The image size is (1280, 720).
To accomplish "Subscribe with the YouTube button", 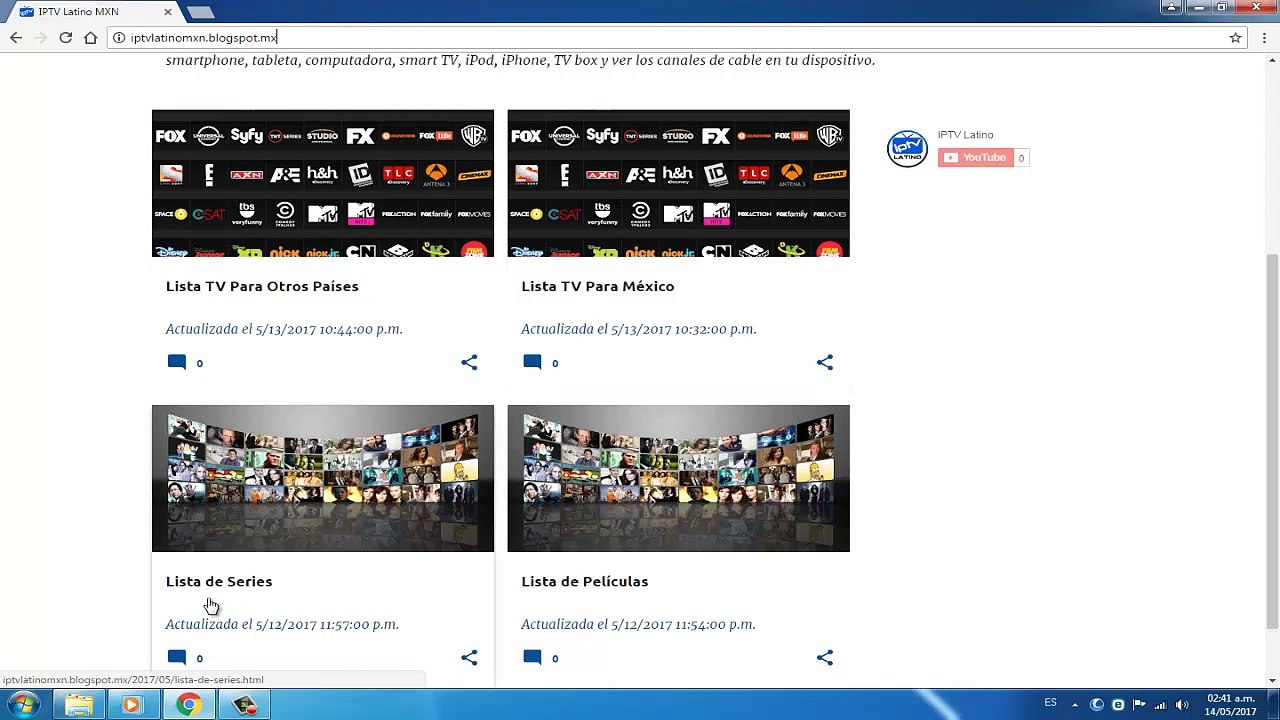I will [x=976, y=157].
